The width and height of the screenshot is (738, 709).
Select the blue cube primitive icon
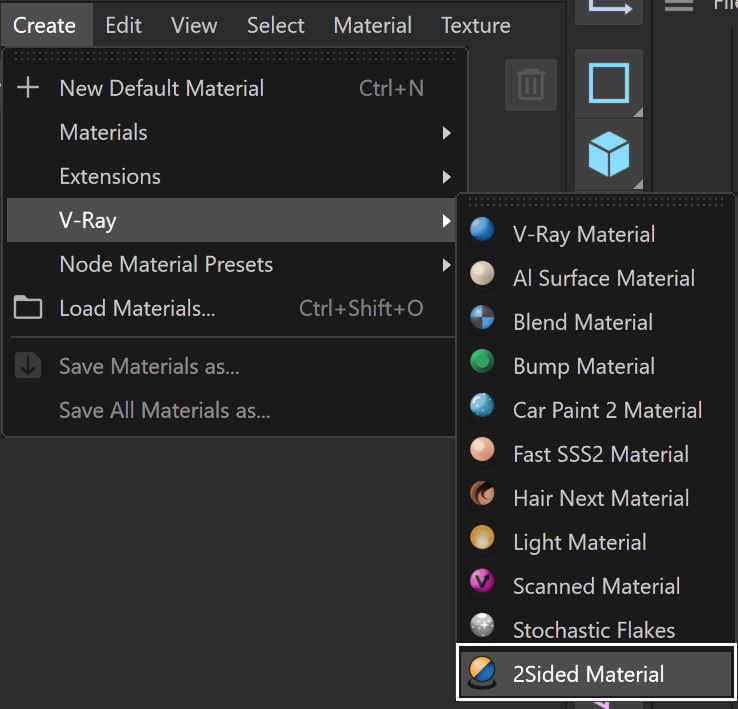[x=609, y=154]
